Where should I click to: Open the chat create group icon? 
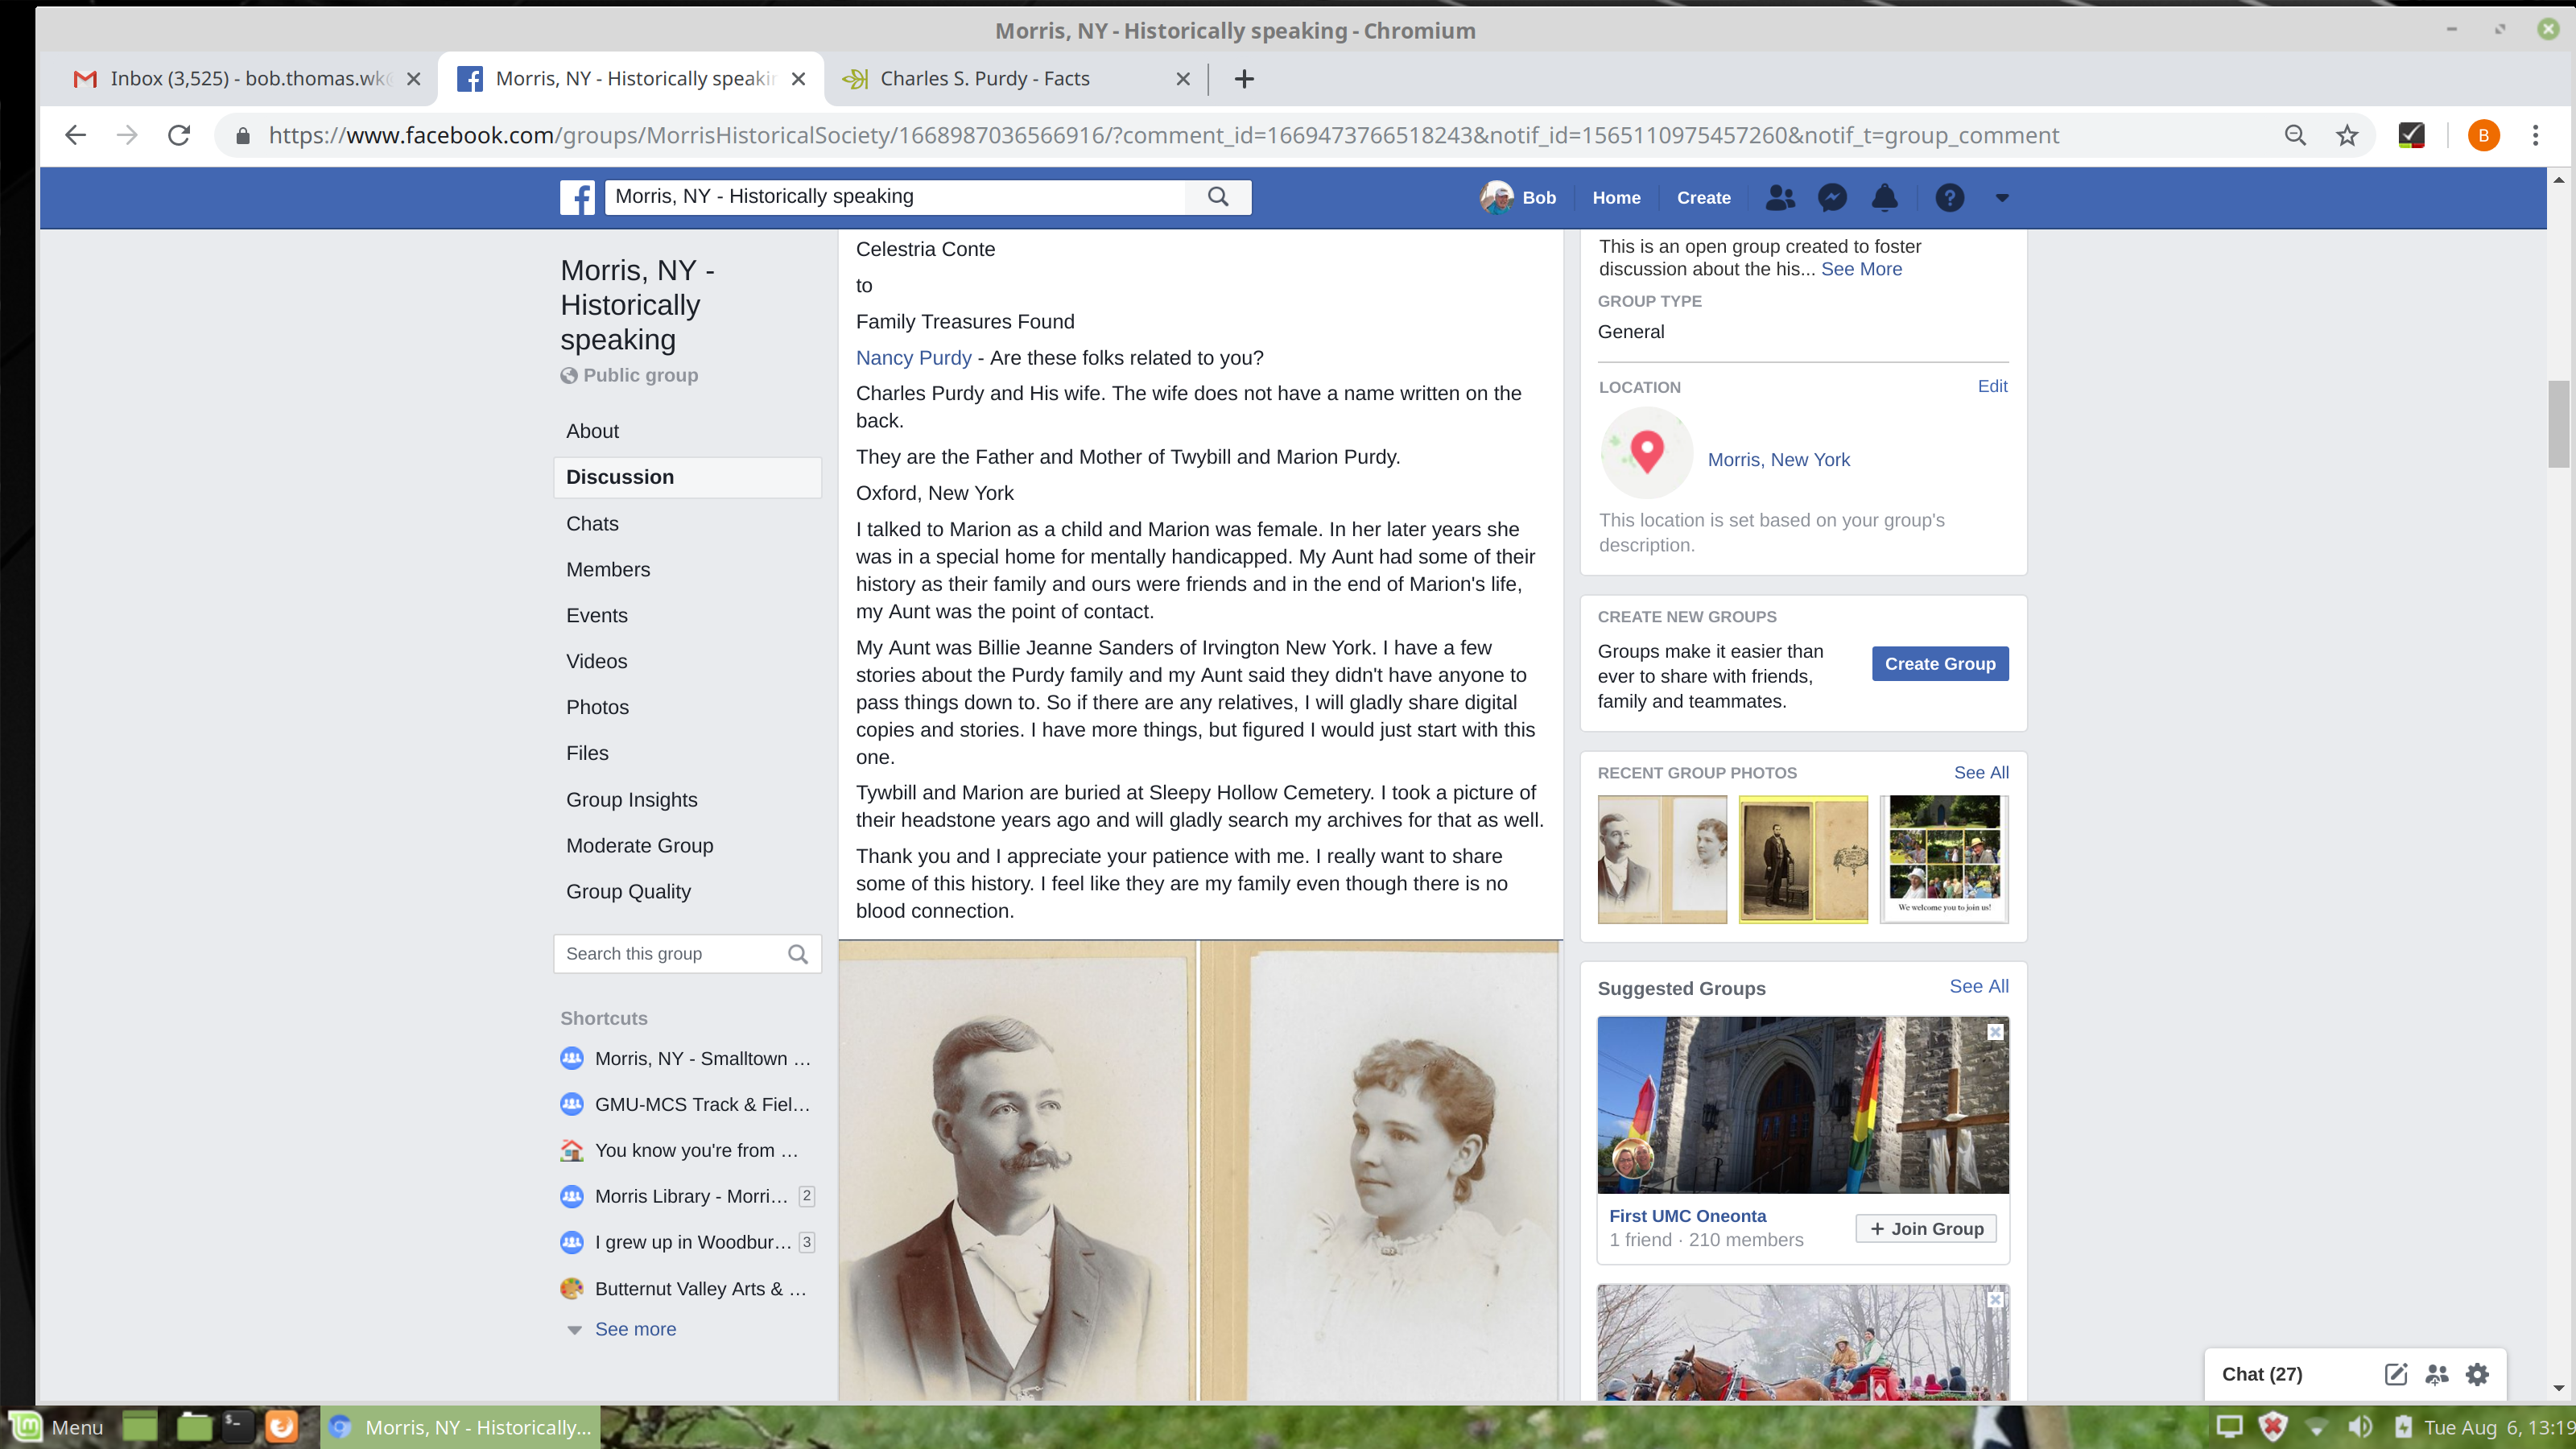(2436, 1374)
